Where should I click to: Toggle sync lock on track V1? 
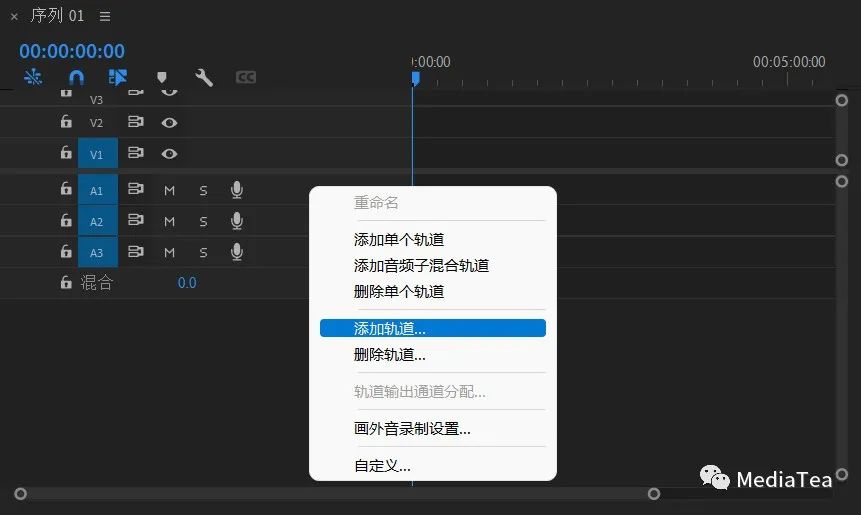136,152
